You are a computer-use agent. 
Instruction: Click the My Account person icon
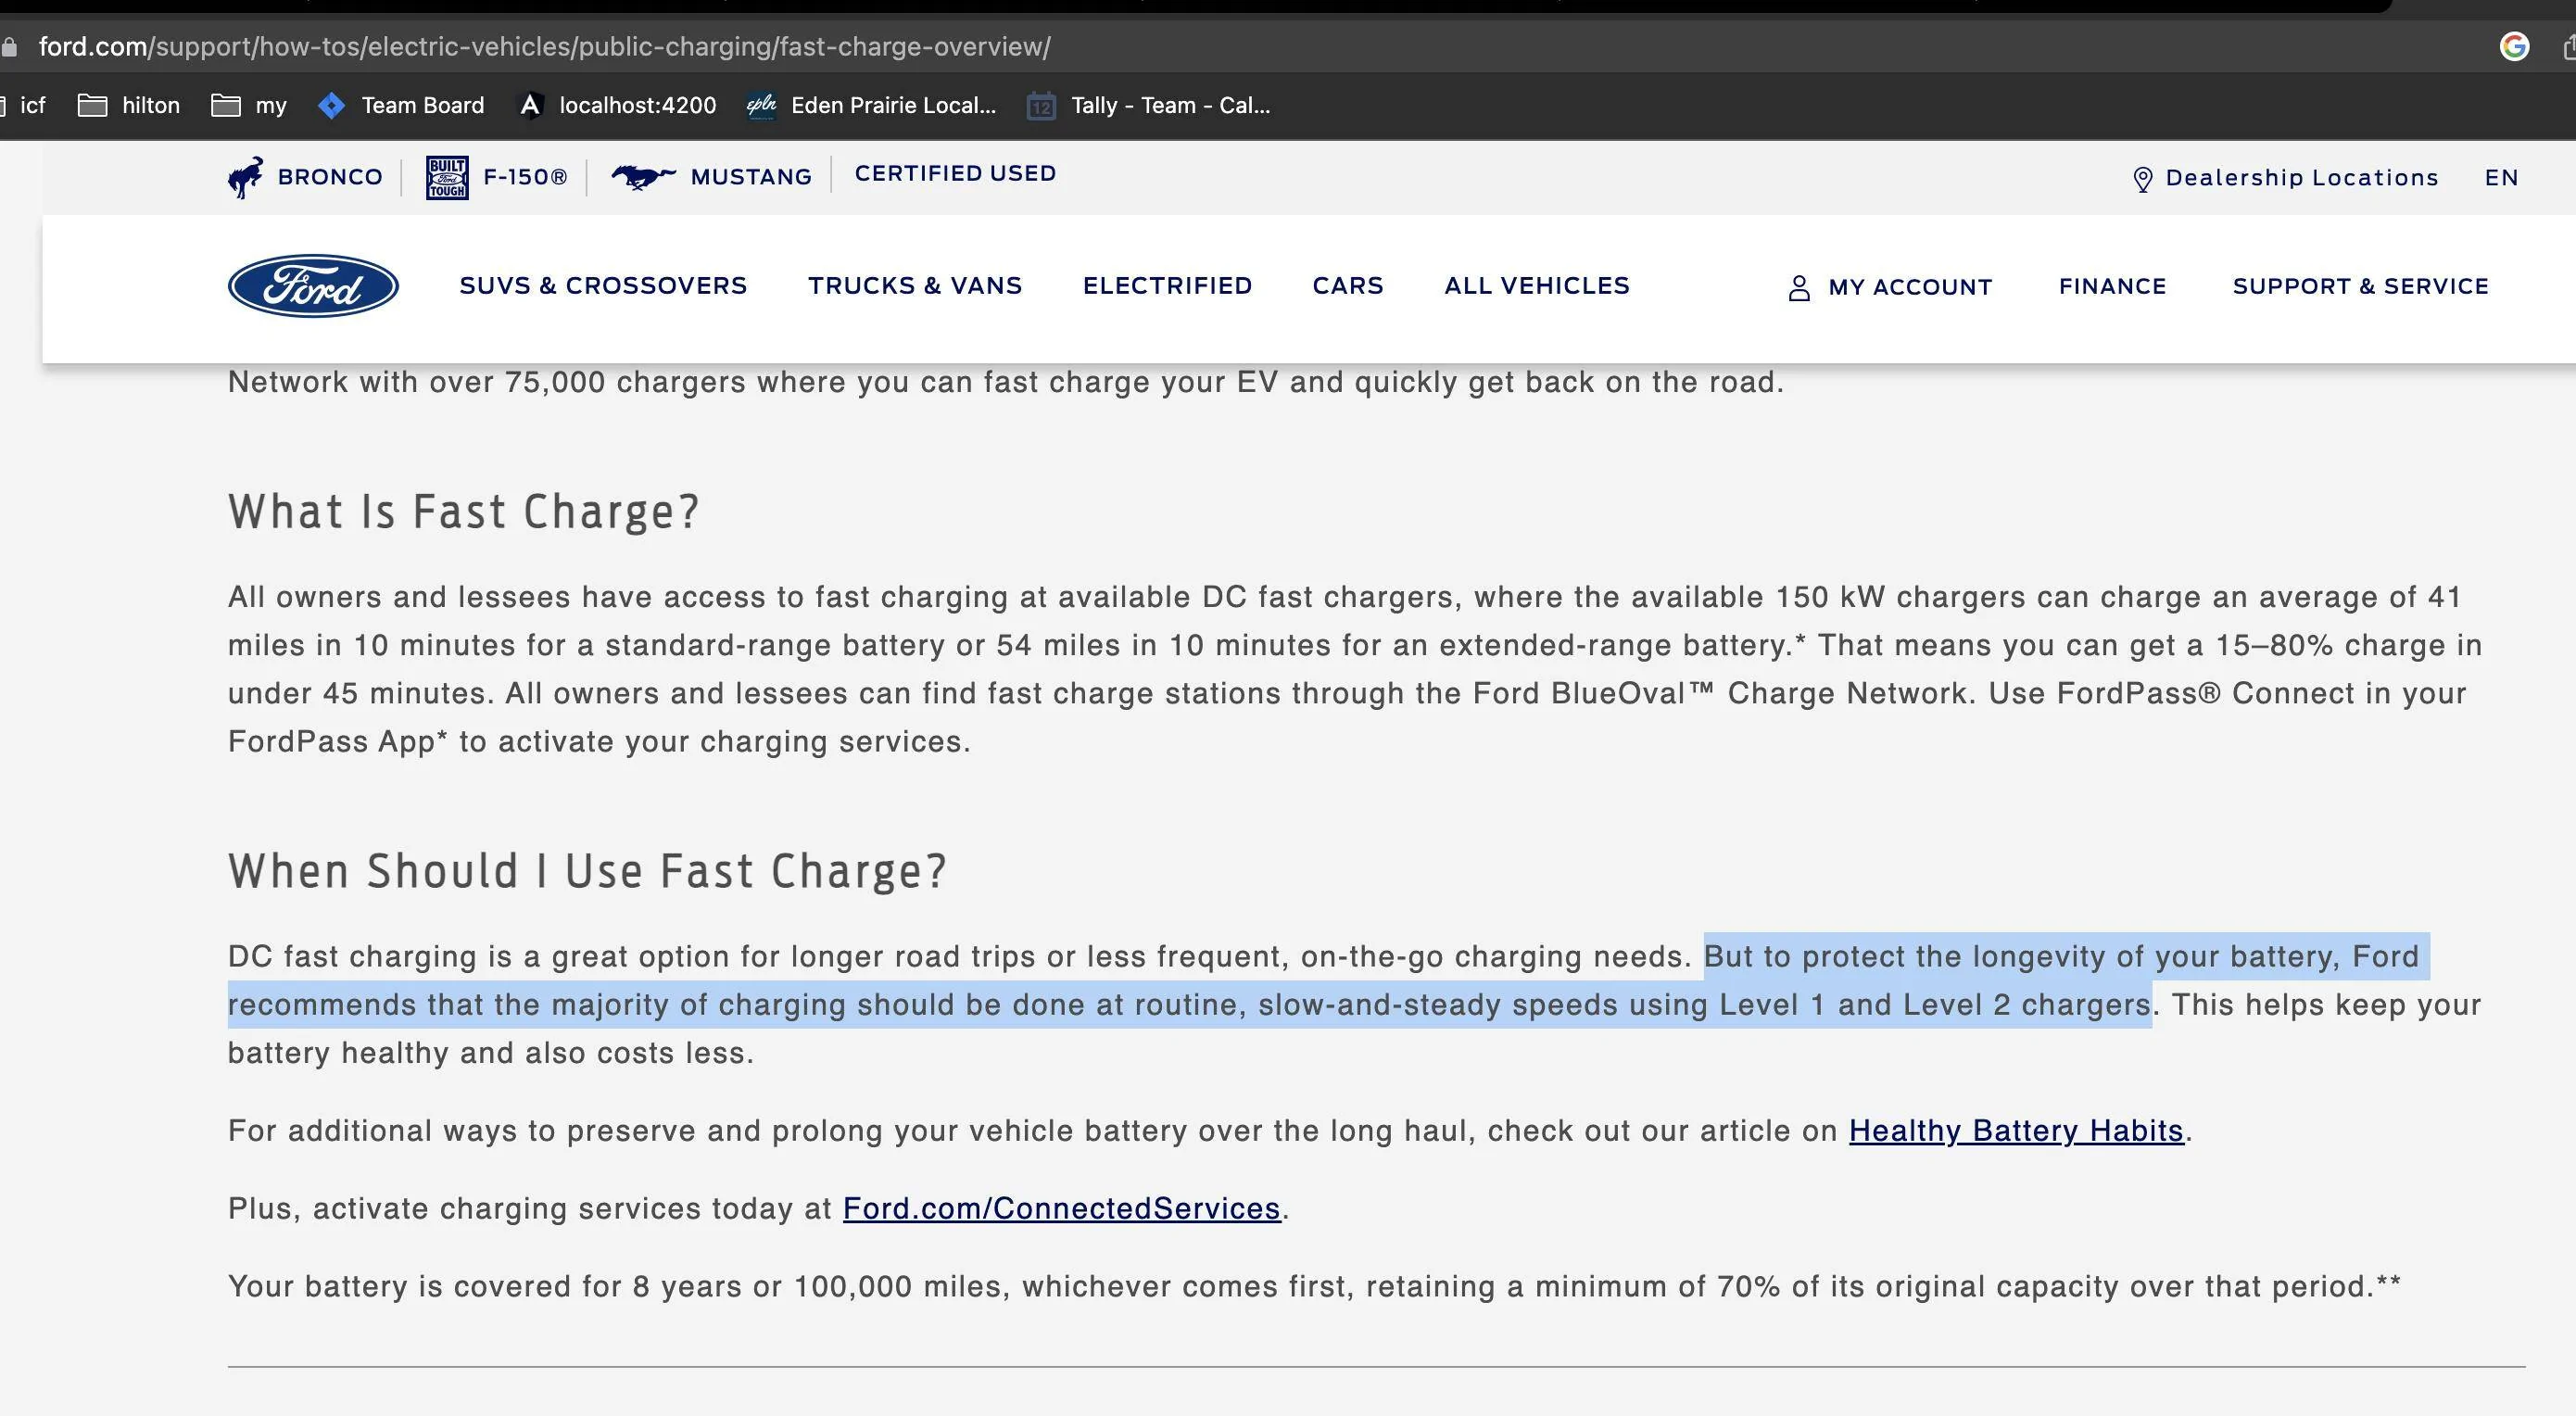click(x=1798, y=288)
